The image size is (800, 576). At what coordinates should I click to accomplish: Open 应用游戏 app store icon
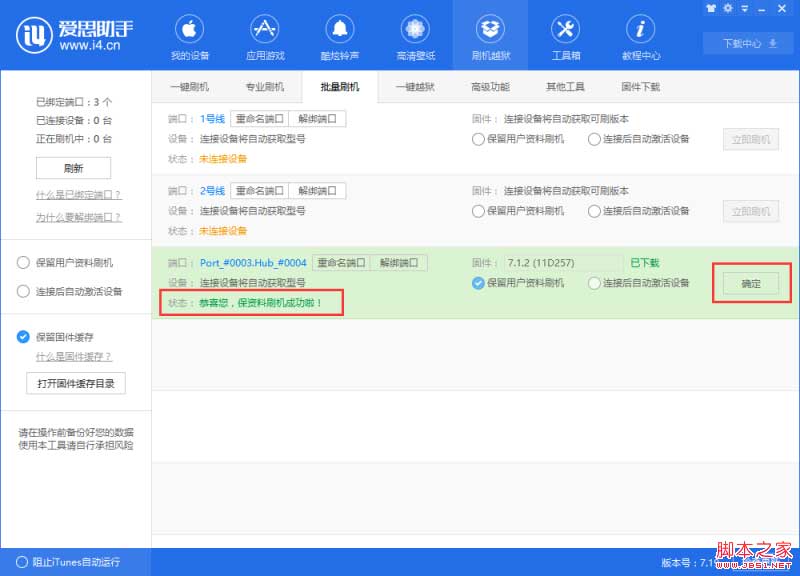[264, 29]
